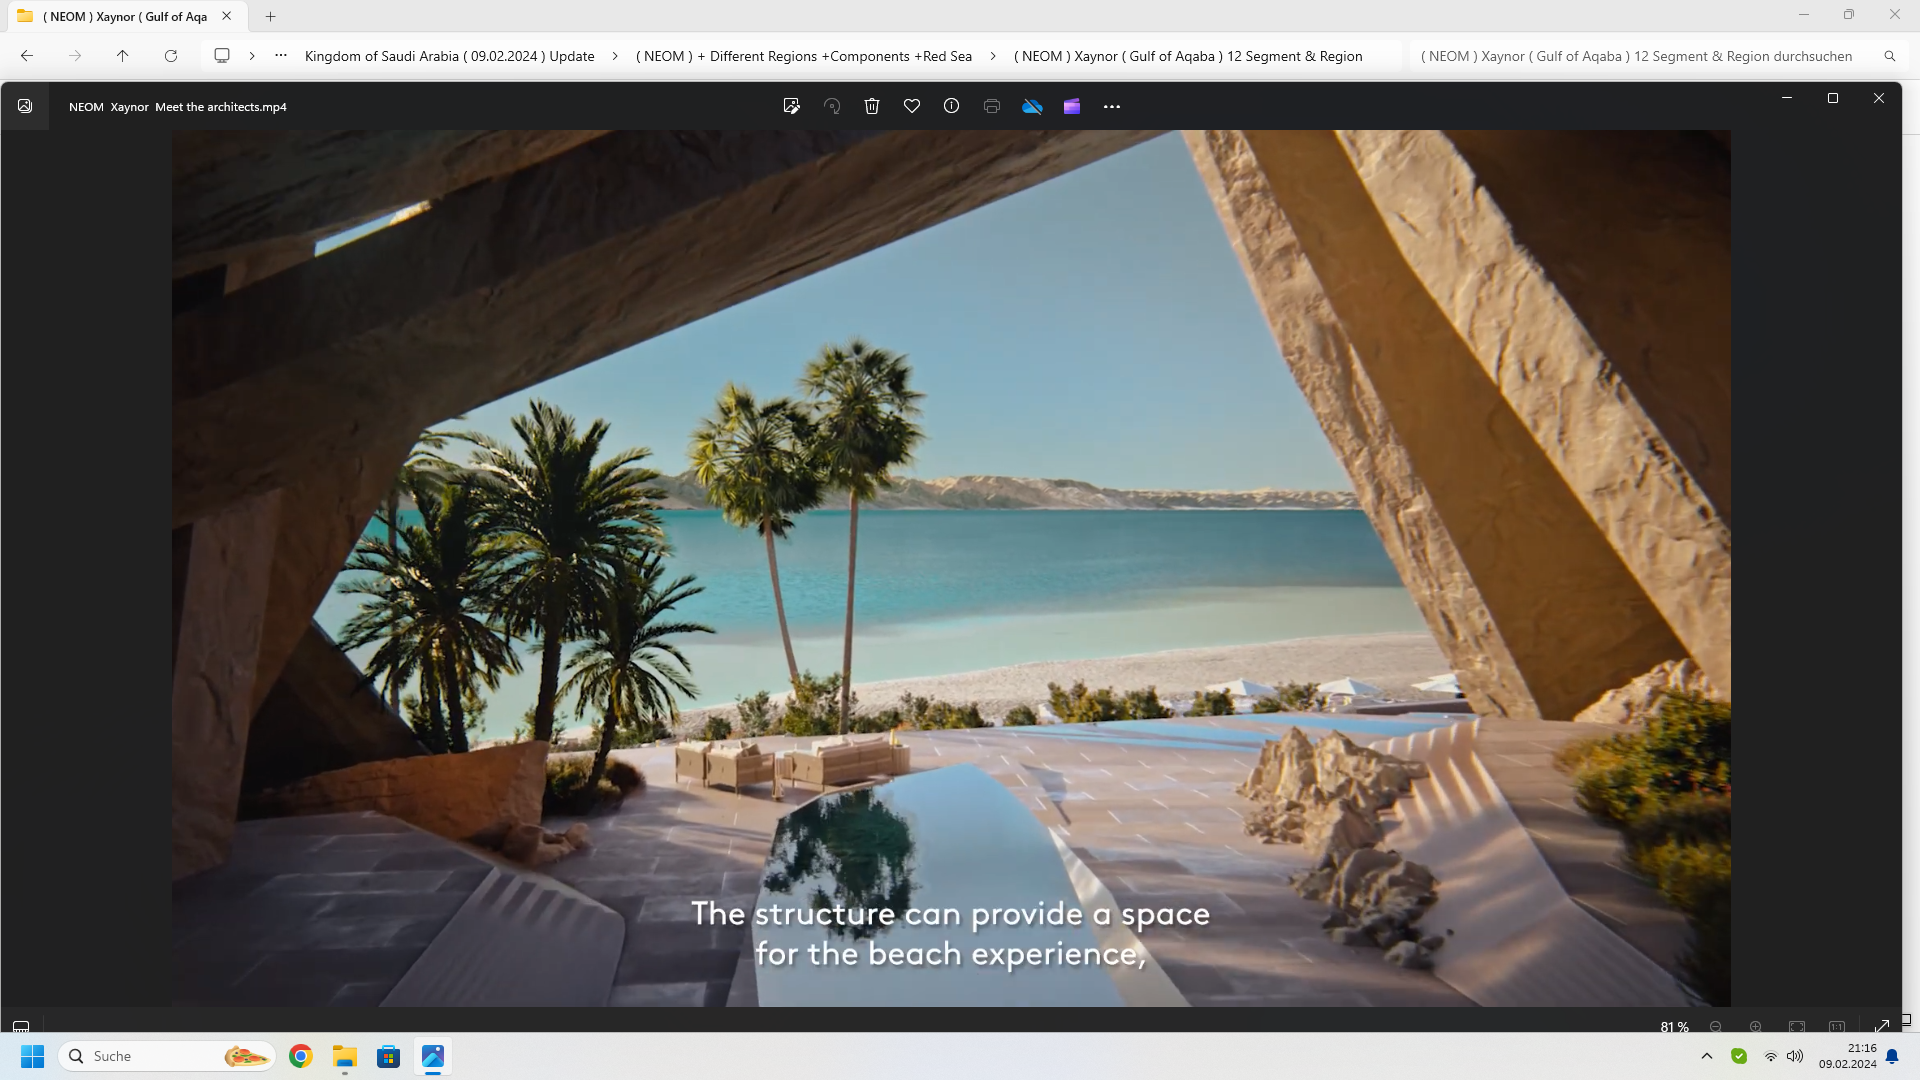Show hidden system tray icons
This screenshot has height=1080, width=1920.
click(1707, 1056)
